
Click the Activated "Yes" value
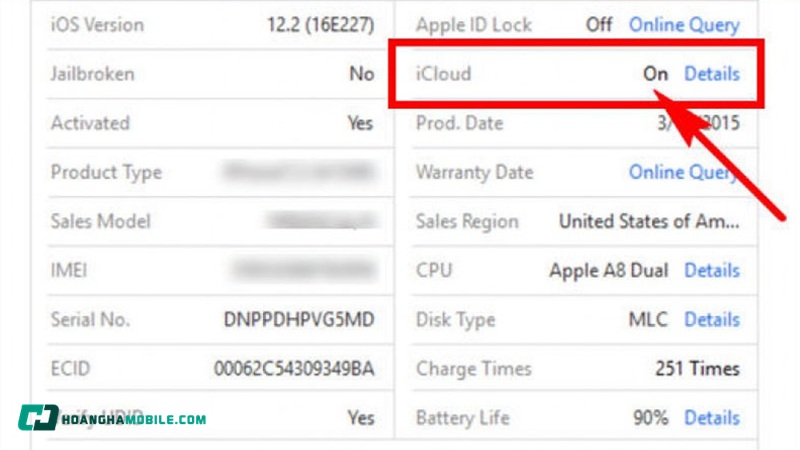360,123
